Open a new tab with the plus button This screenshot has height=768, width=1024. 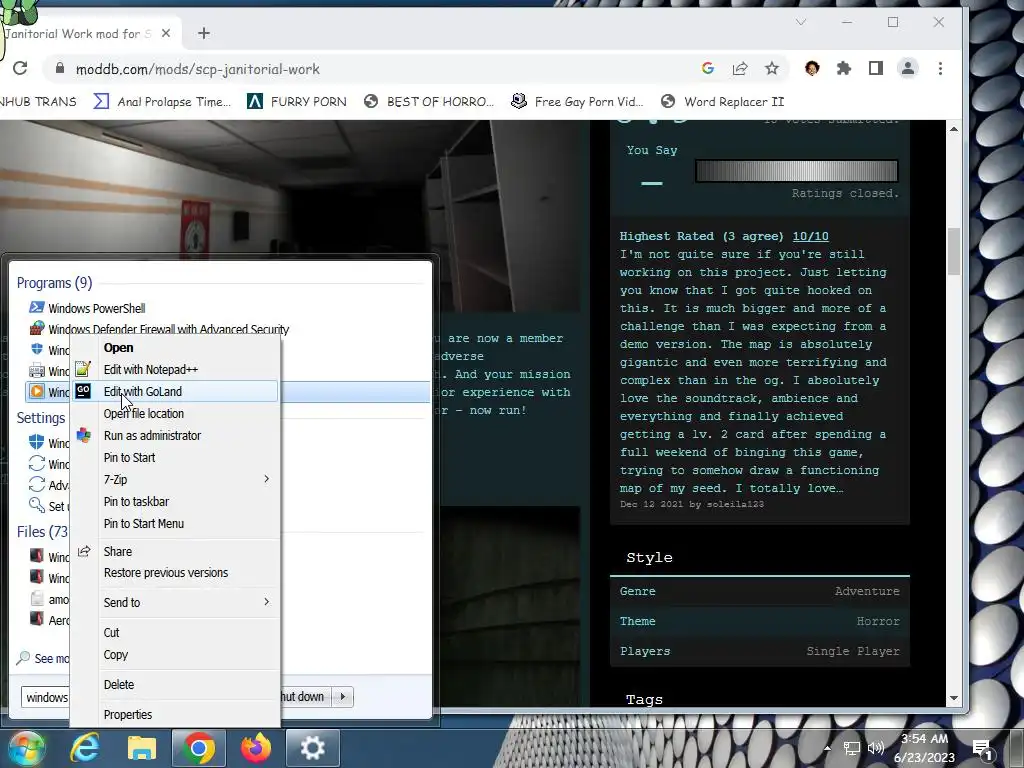point(204,33)
